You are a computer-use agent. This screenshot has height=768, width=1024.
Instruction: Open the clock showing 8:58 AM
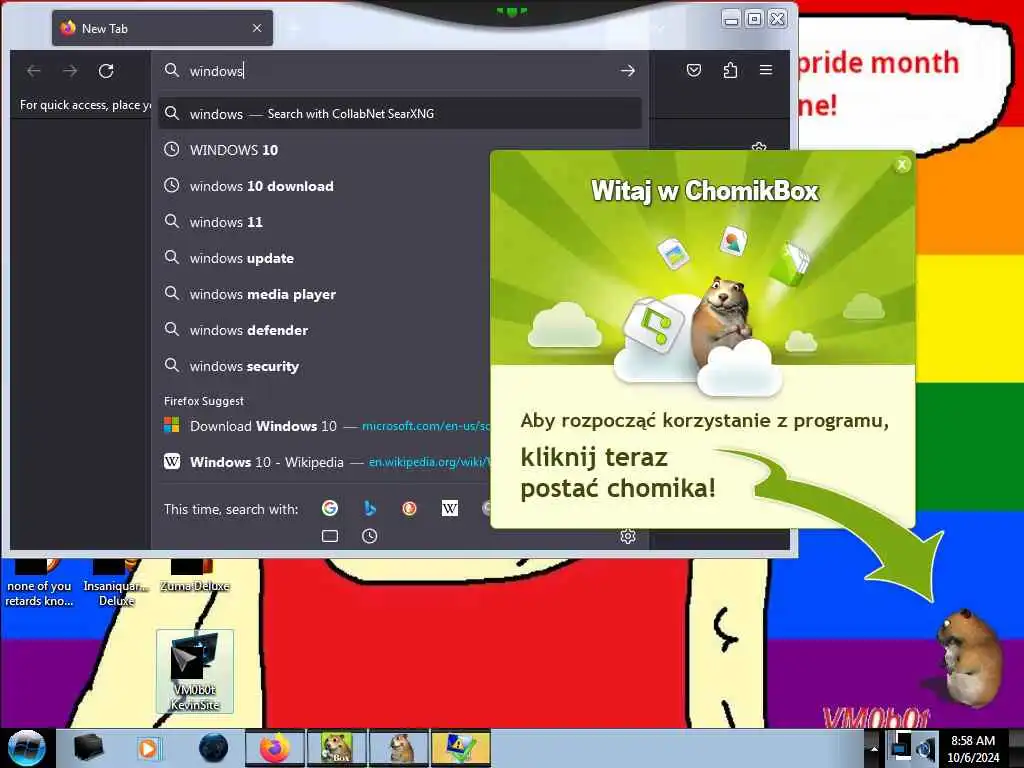click(973, 748)
